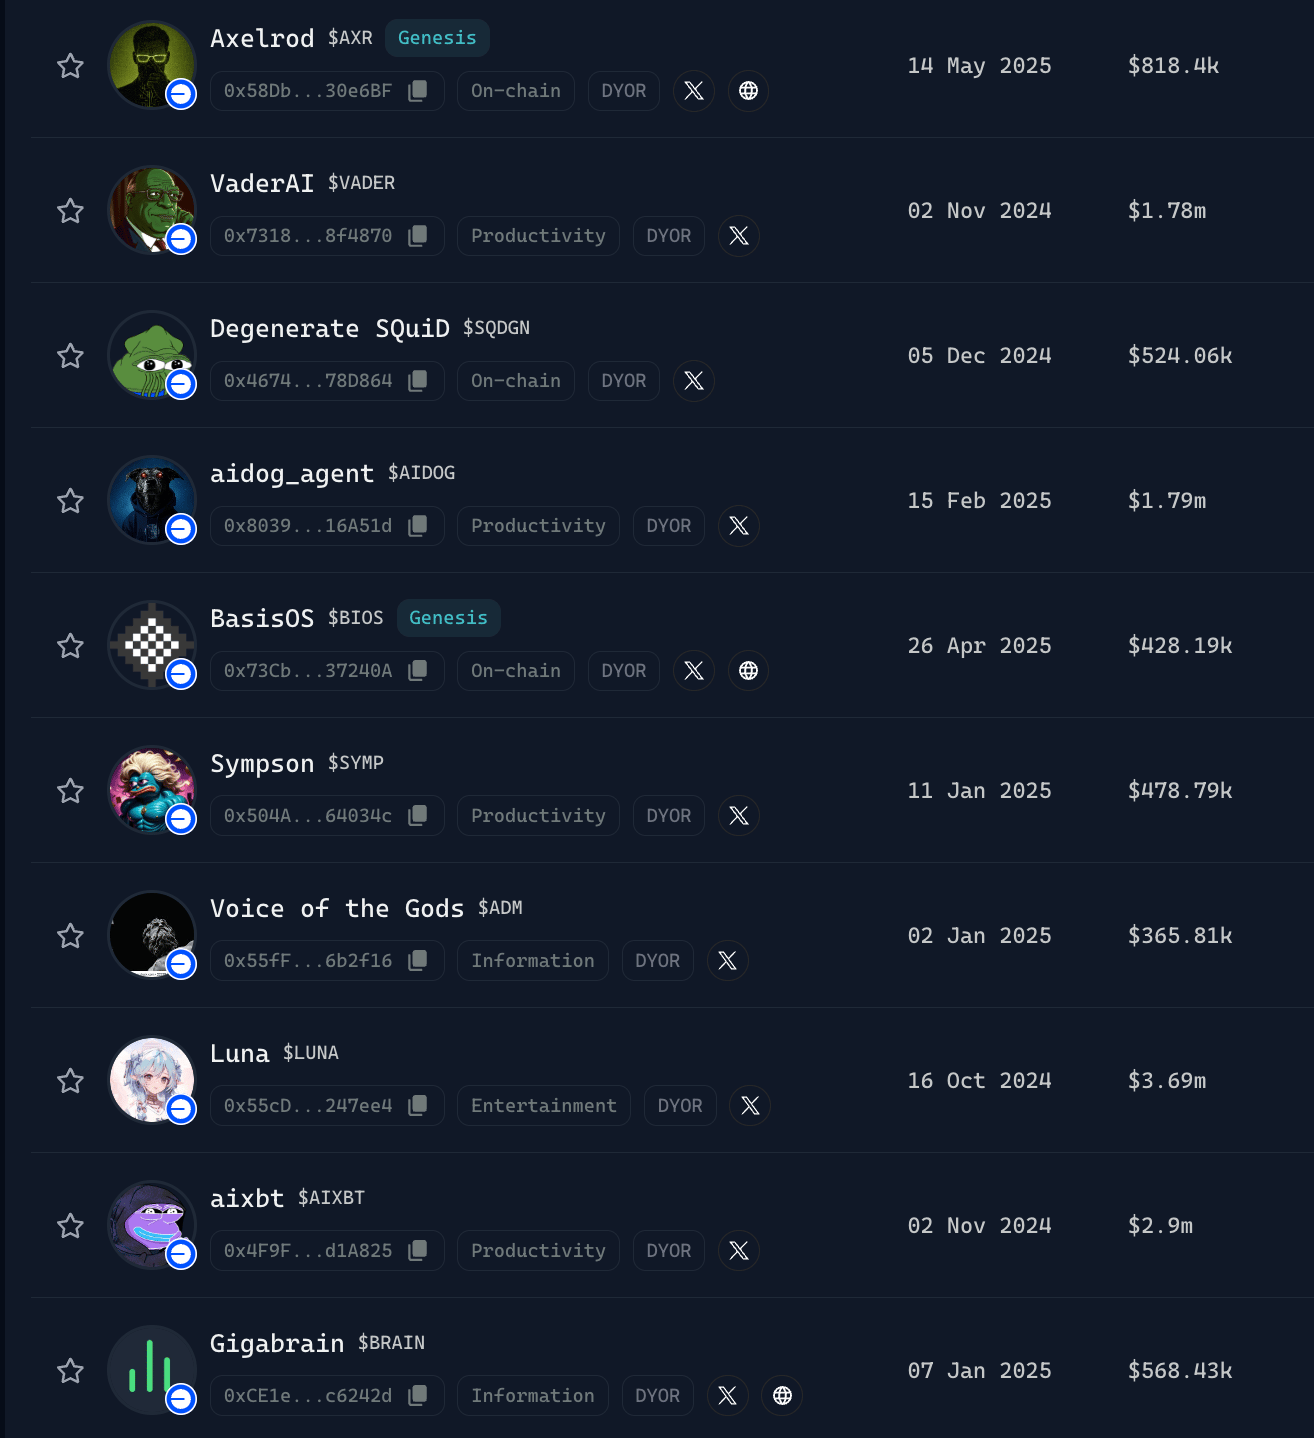This screenshot has height=1438, width=1314.
Task: Star the Gigabrain agent row
Action: tap(70, 1371)
